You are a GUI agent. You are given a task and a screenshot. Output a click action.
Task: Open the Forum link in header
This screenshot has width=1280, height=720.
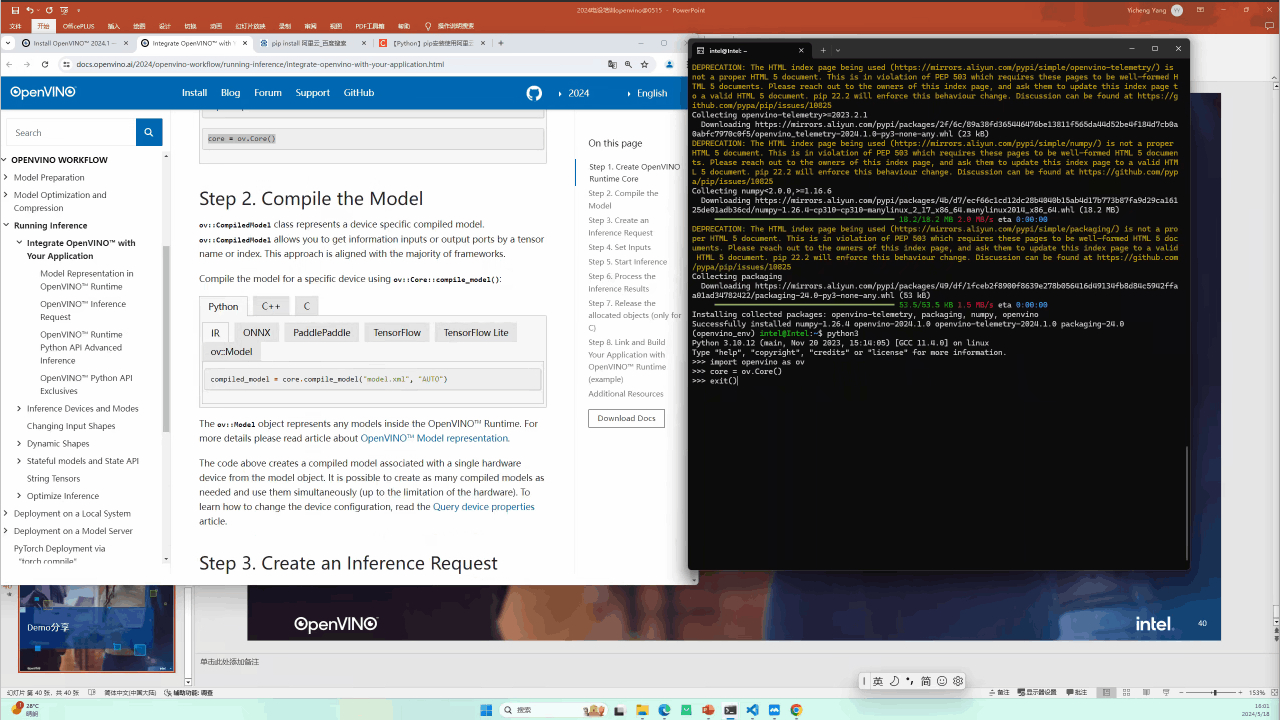tap(268, 93)
